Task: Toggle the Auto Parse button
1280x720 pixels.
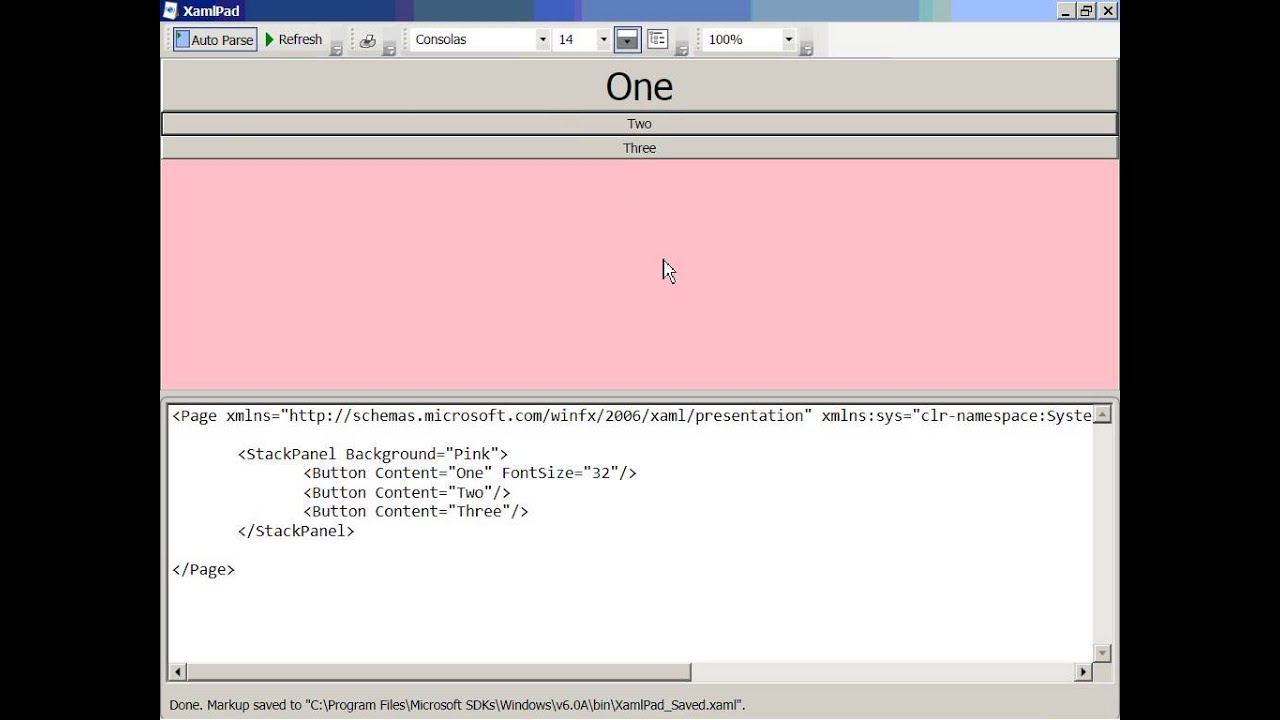Action: [x=215, y=40]
